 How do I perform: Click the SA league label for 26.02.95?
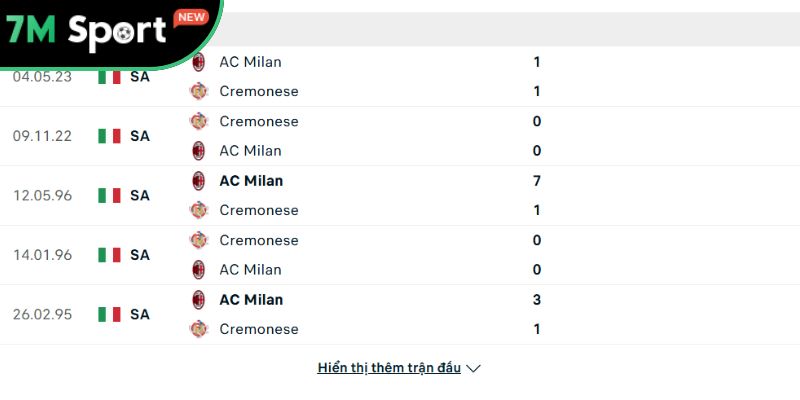pos(140,314)
